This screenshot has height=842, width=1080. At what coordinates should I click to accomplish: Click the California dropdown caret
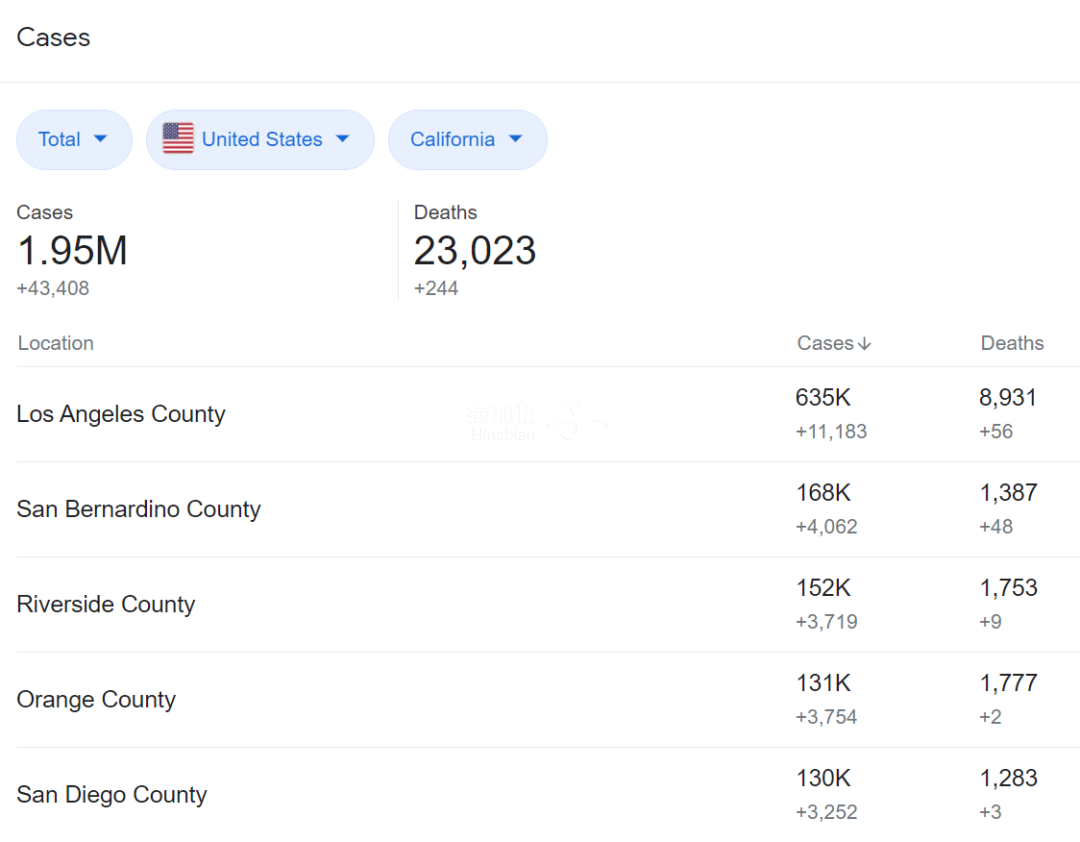(516, 139)
